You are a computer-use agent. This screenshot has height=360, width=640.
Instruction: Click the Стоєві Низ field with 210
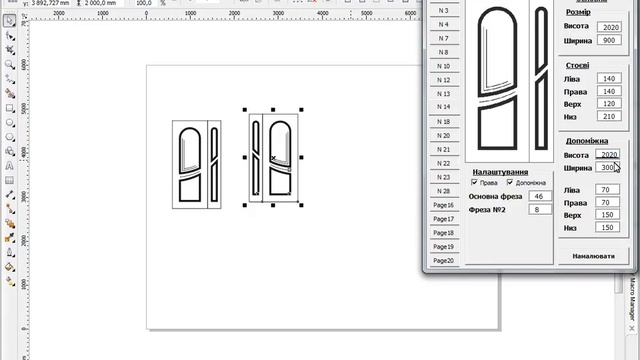[x=609, y=117]
